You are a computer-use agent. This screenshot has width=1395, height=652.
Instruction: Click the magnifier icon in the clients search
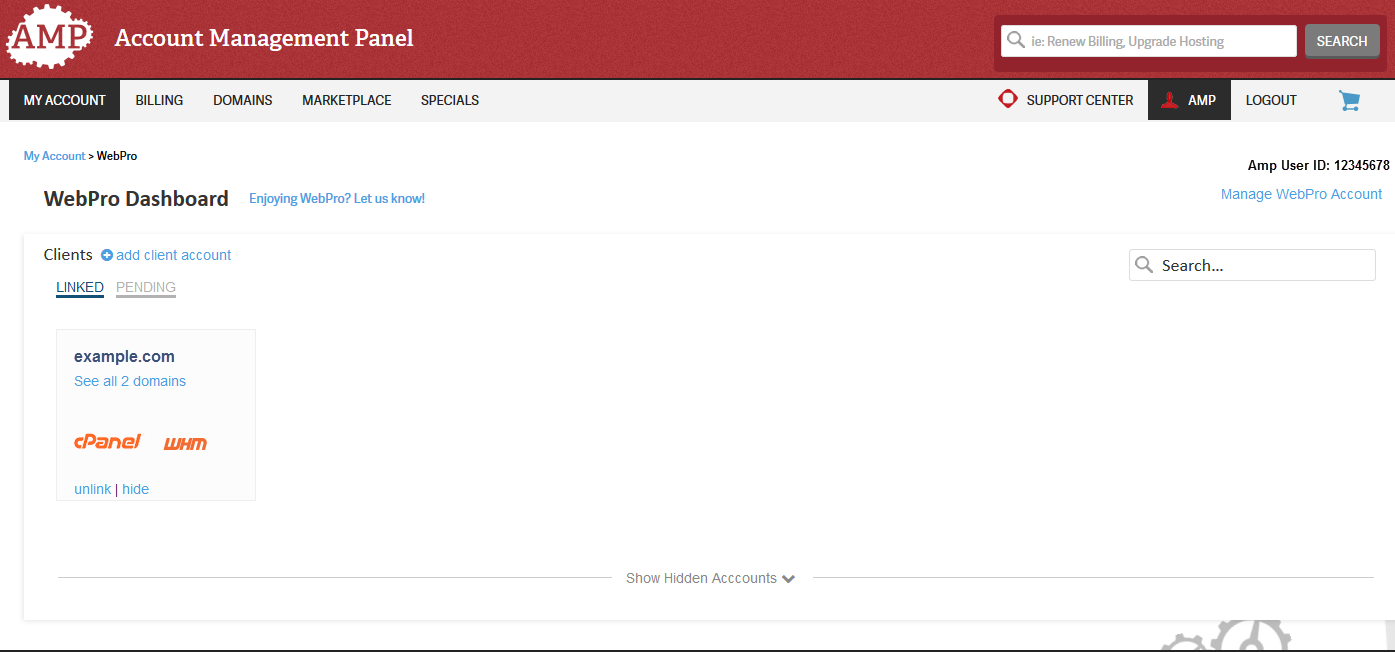point(1145,265)
